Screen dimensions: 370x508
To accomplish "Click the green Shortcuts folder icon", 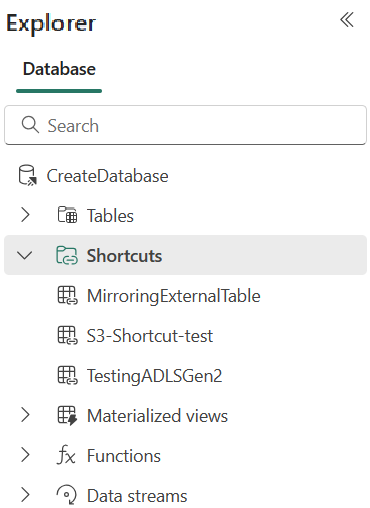I will 67,255.
